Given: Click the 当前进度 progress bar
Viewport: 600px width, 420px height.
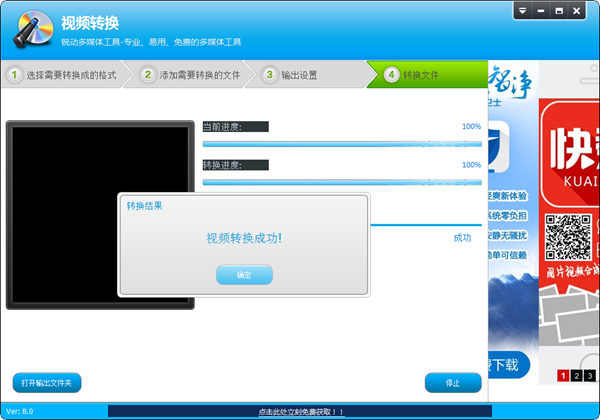Looking at the screenshot, I should [342, 144].
